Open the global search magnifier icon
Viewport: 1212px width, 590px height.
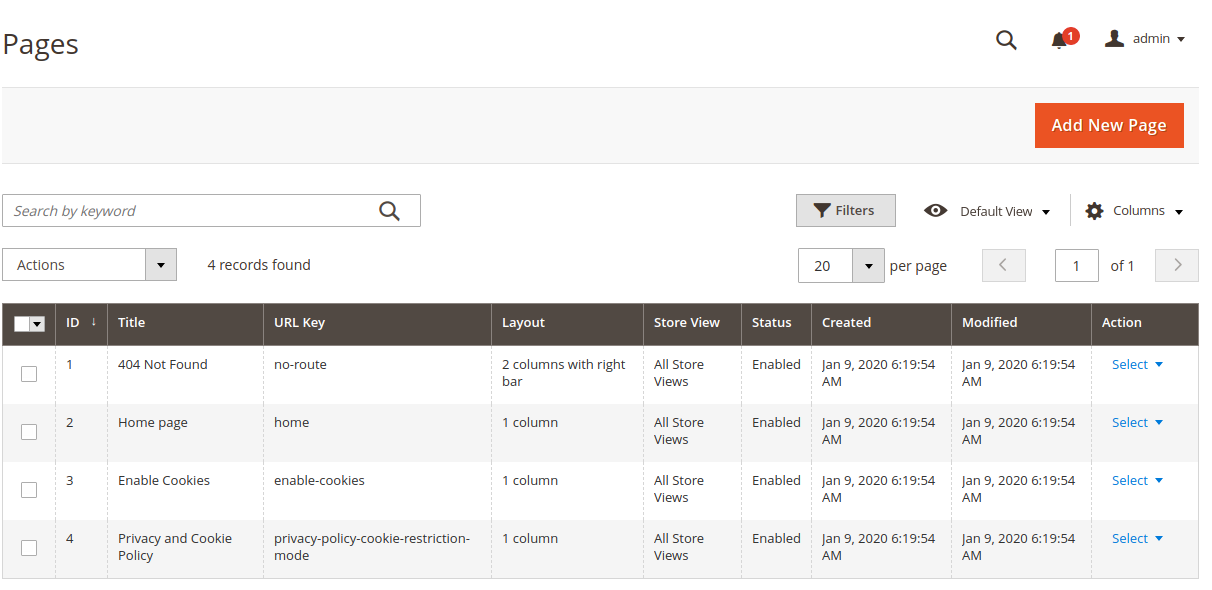(1006, 40)
